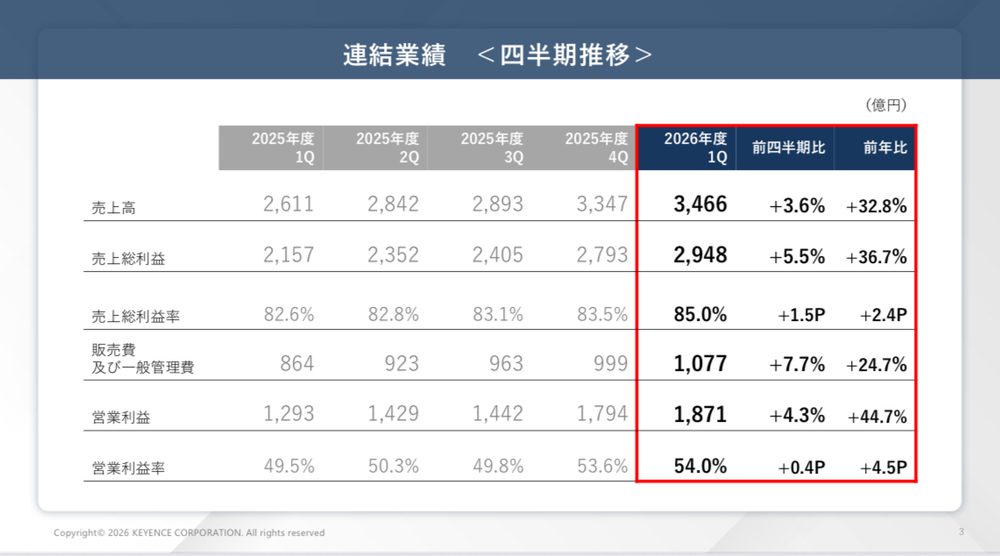
Task: Click the SG&A value 923
Action: click(402, 363)
